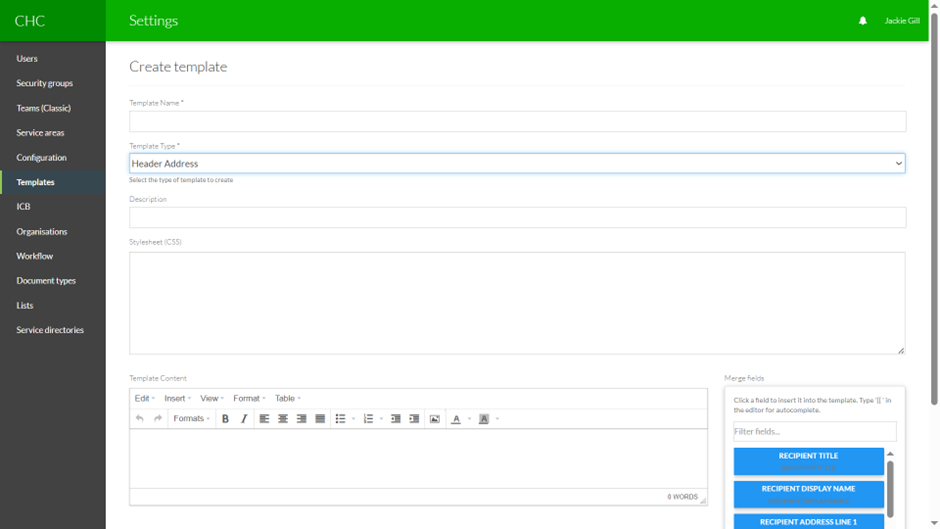Toggle bold formatting in editor
Viewport: 940px width, 529px height.
[x=225, y=419]
